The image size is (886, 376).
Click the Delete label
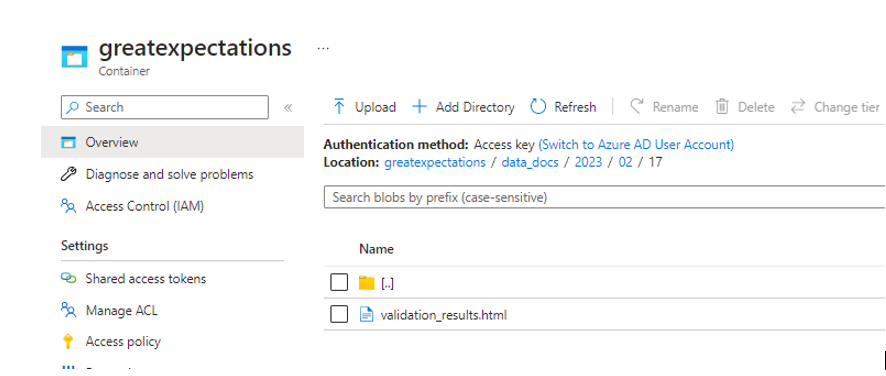pos(756,107)
